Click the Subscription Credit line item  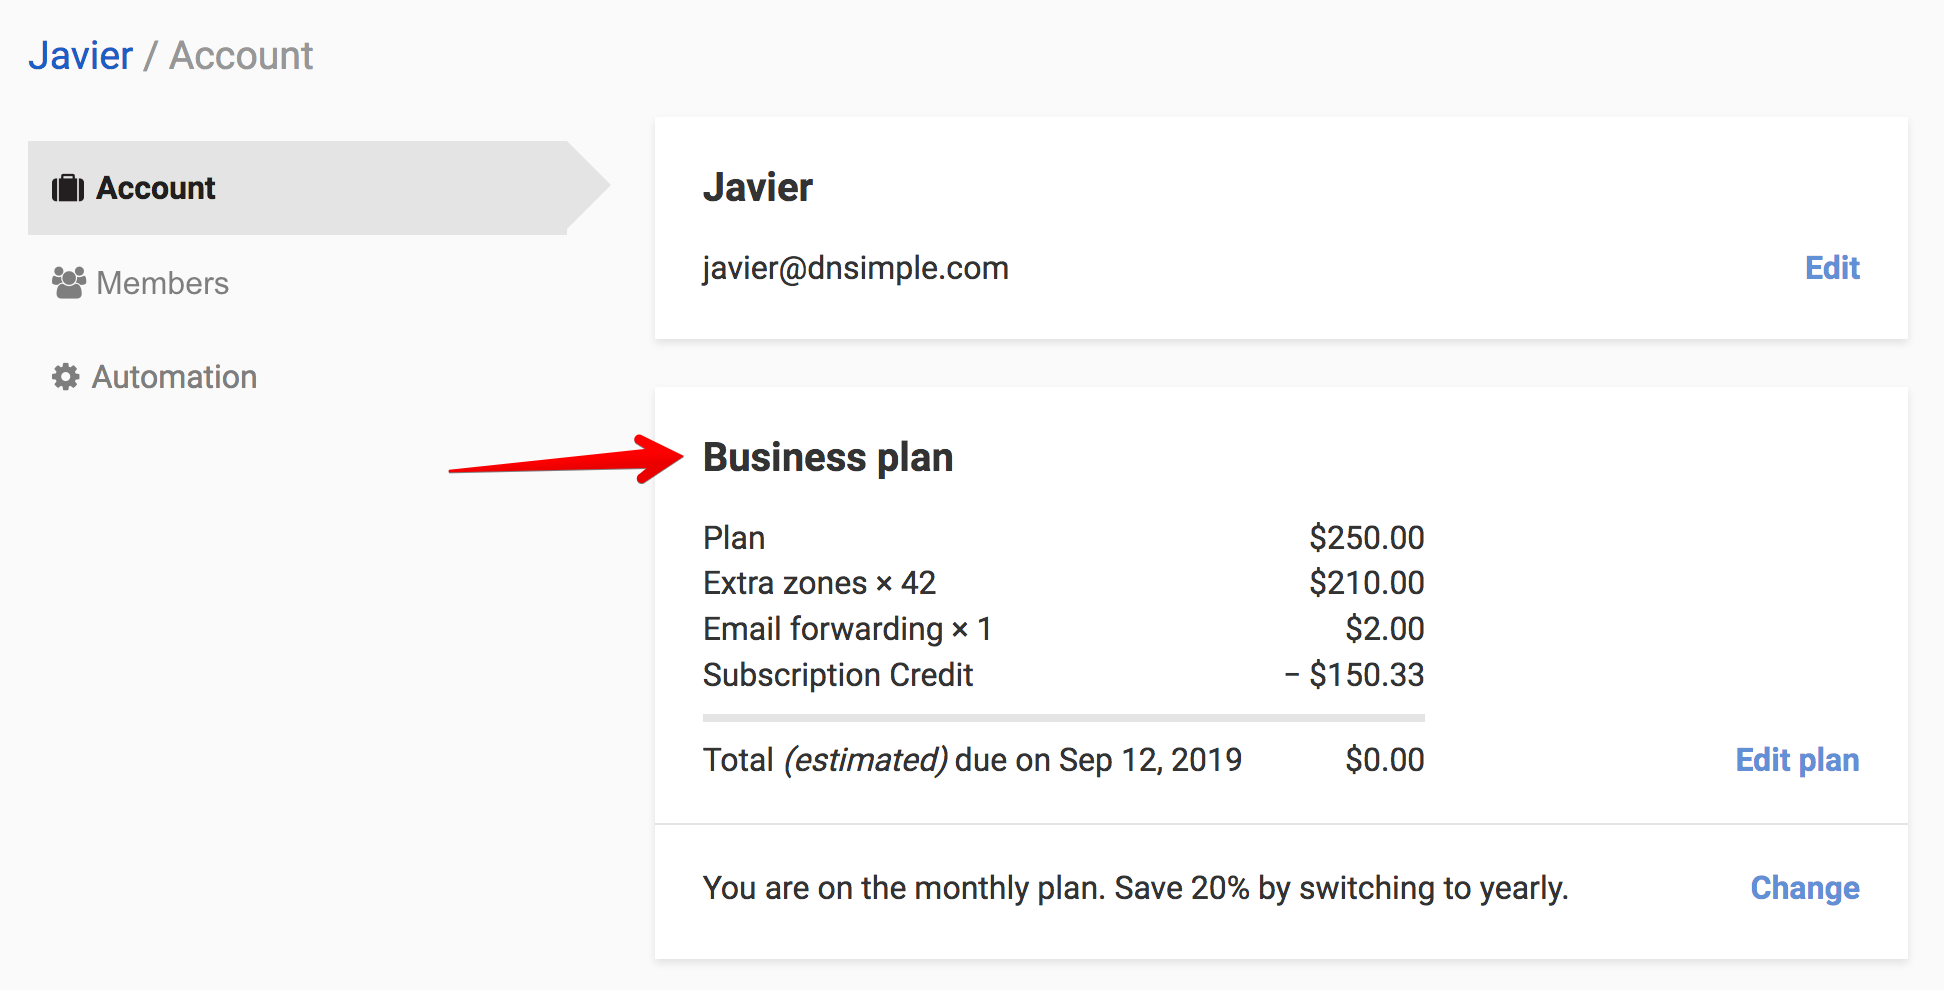click(838, 675)
